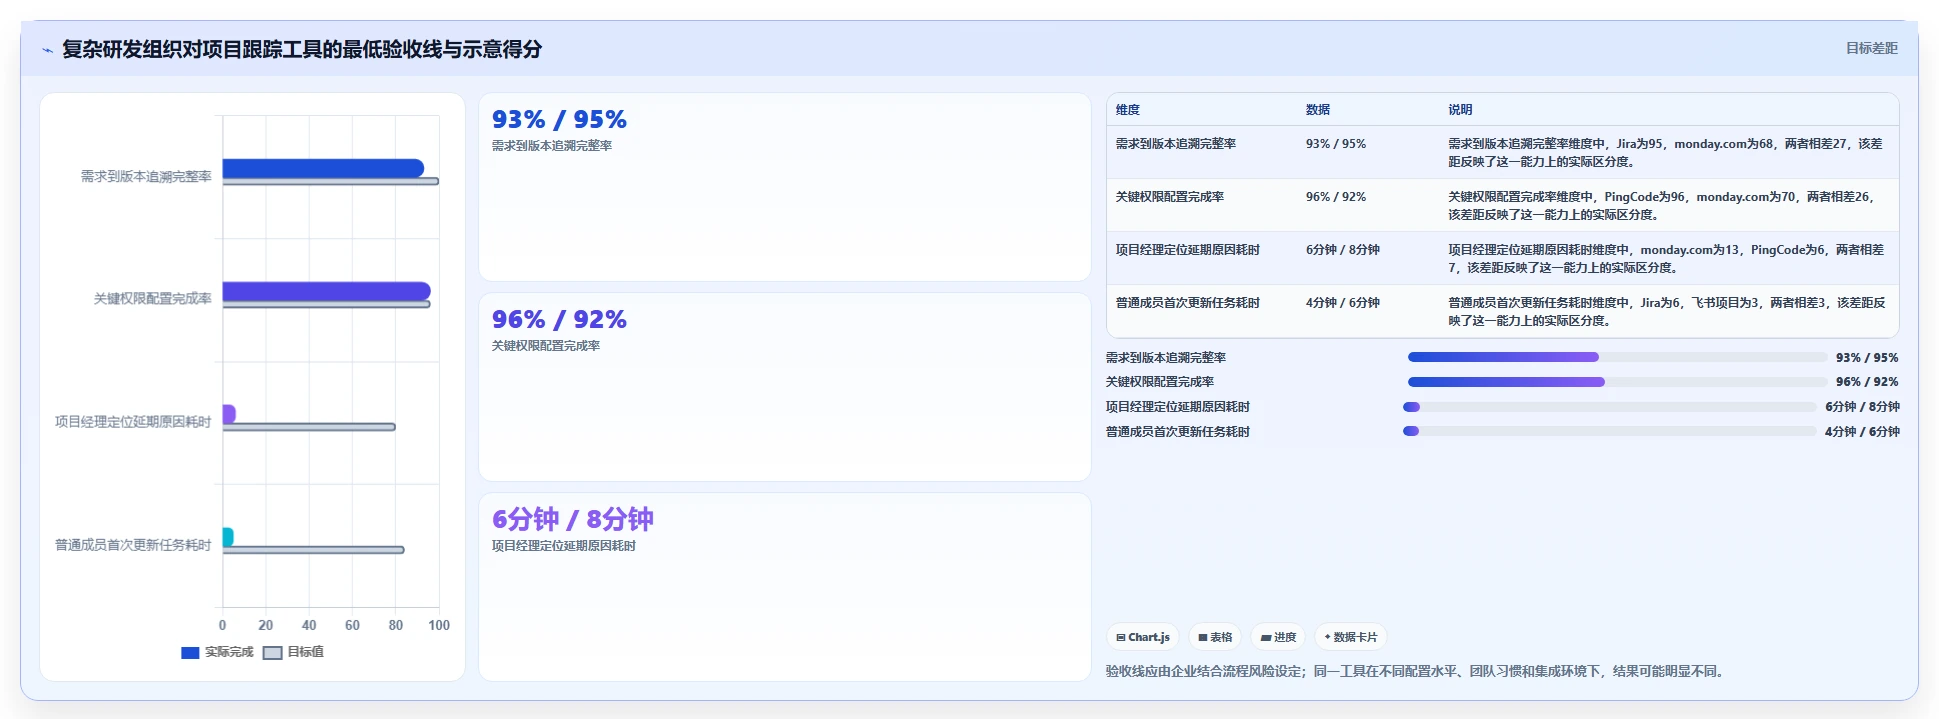Click the table data cell 93% / 95%
Viewport: 1939px width, 719px height.
1336,144
